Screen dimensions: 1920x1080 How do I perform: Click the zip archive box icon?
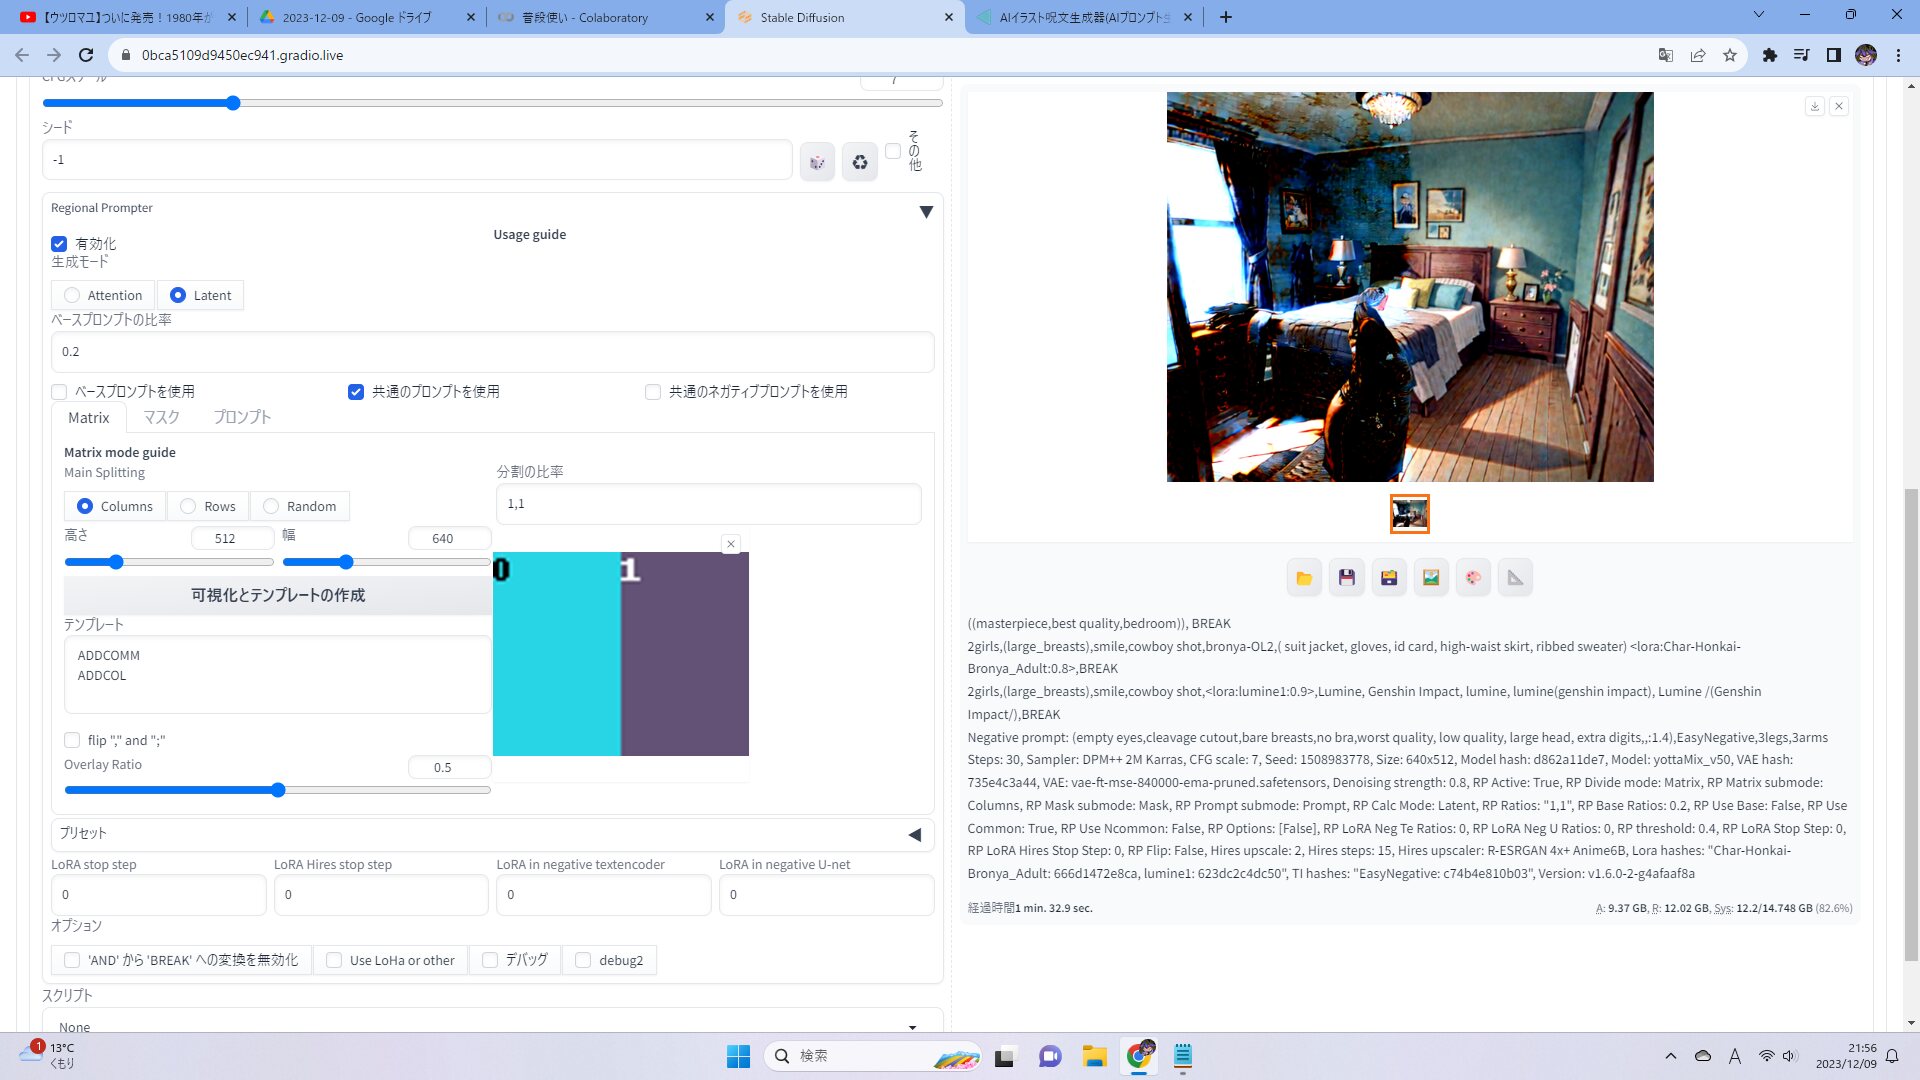tap(1389, 578)
